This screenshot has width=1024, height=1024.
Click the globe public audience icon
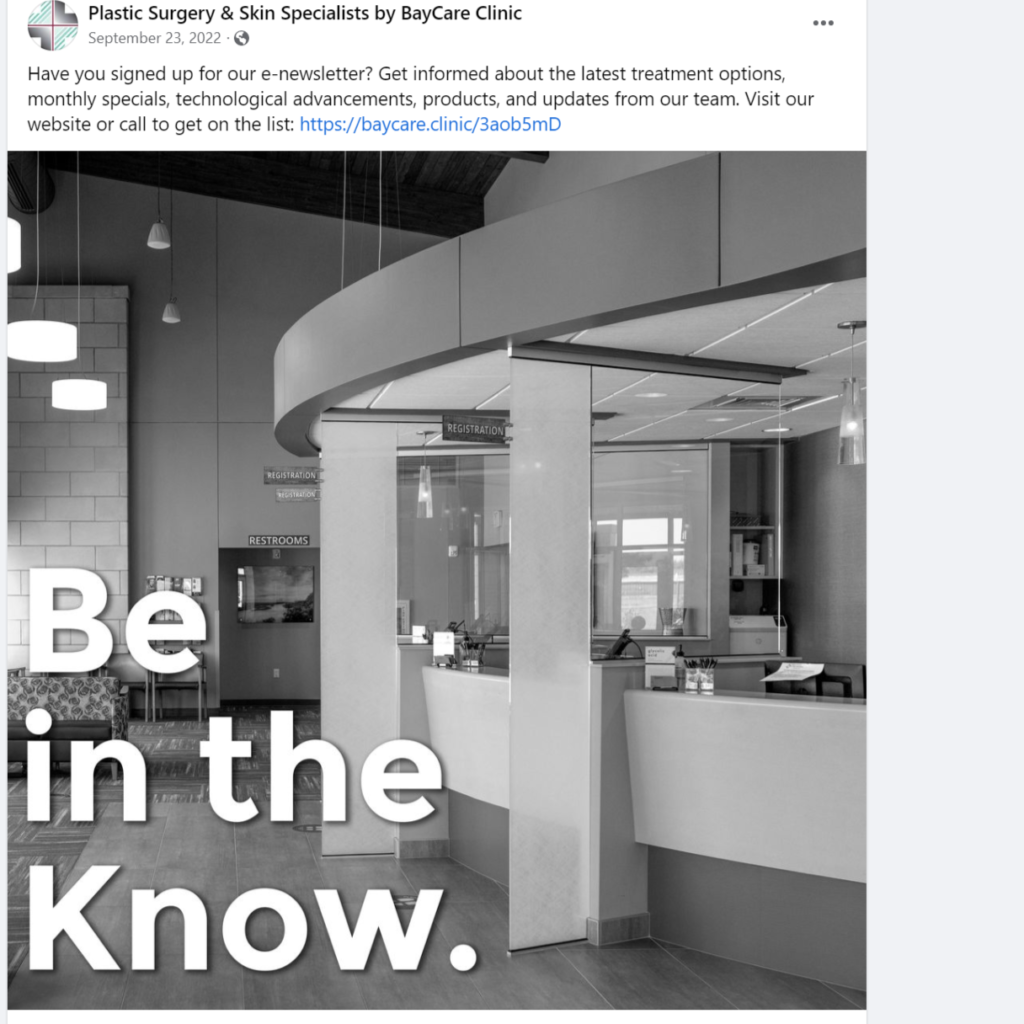click(242, 39)
